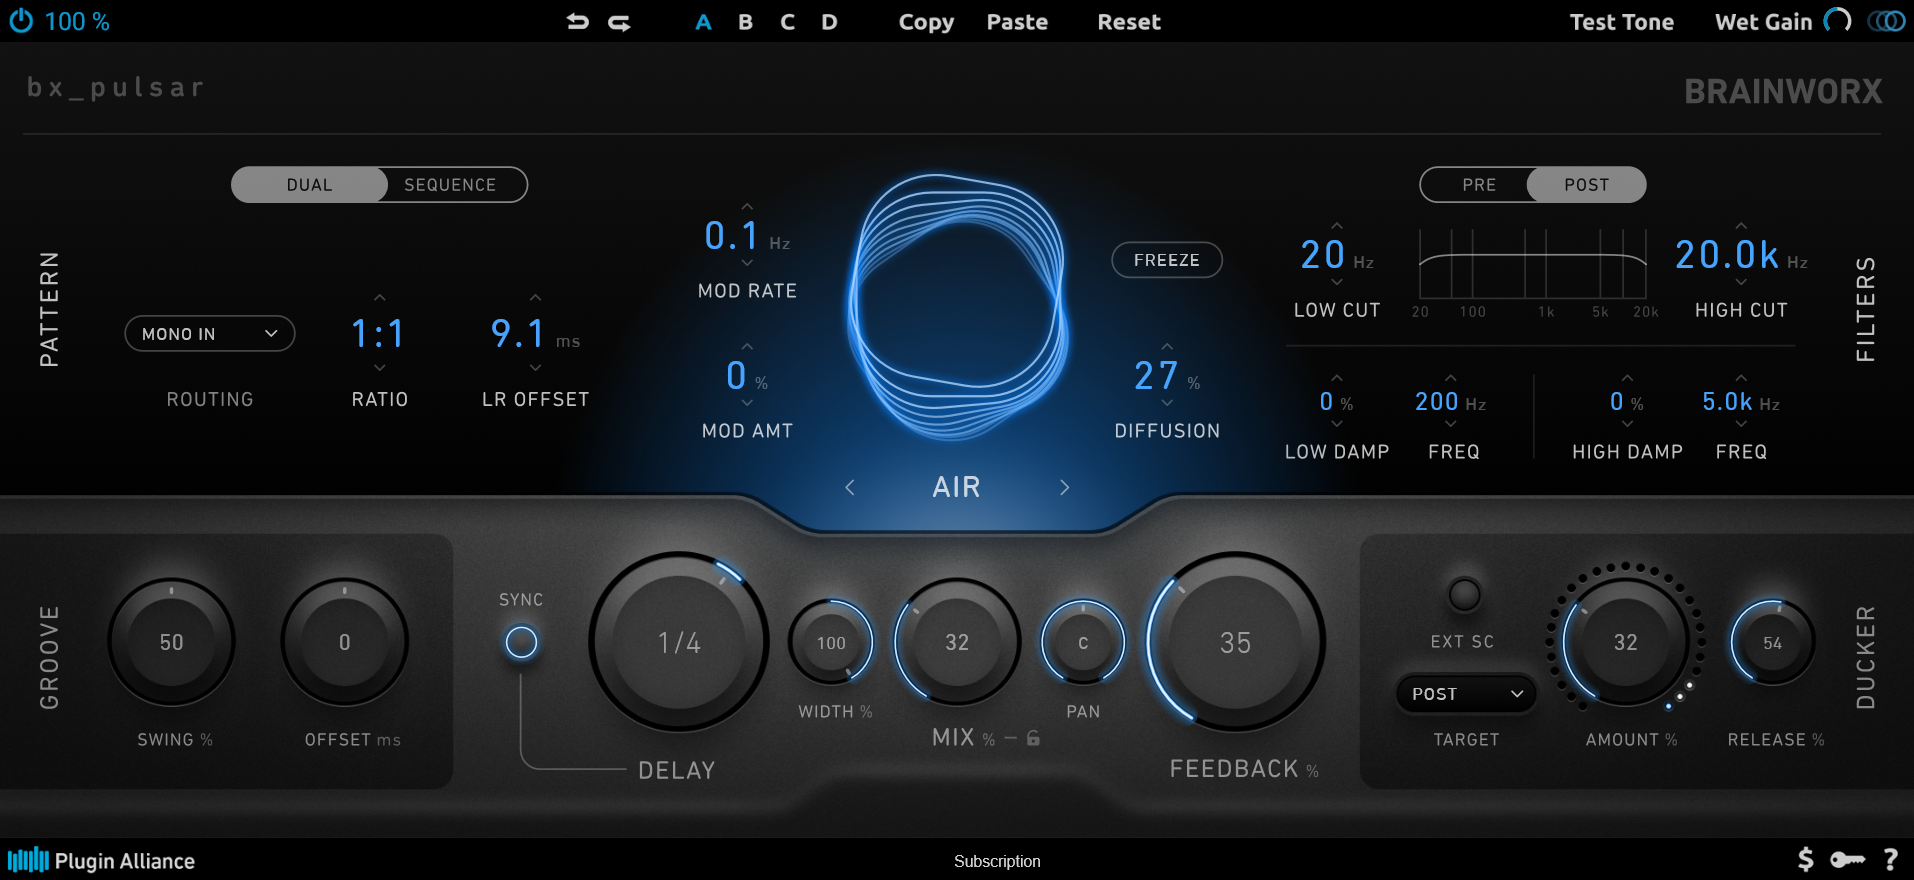Click the Plugin Alliance logo

pos(101,860)
